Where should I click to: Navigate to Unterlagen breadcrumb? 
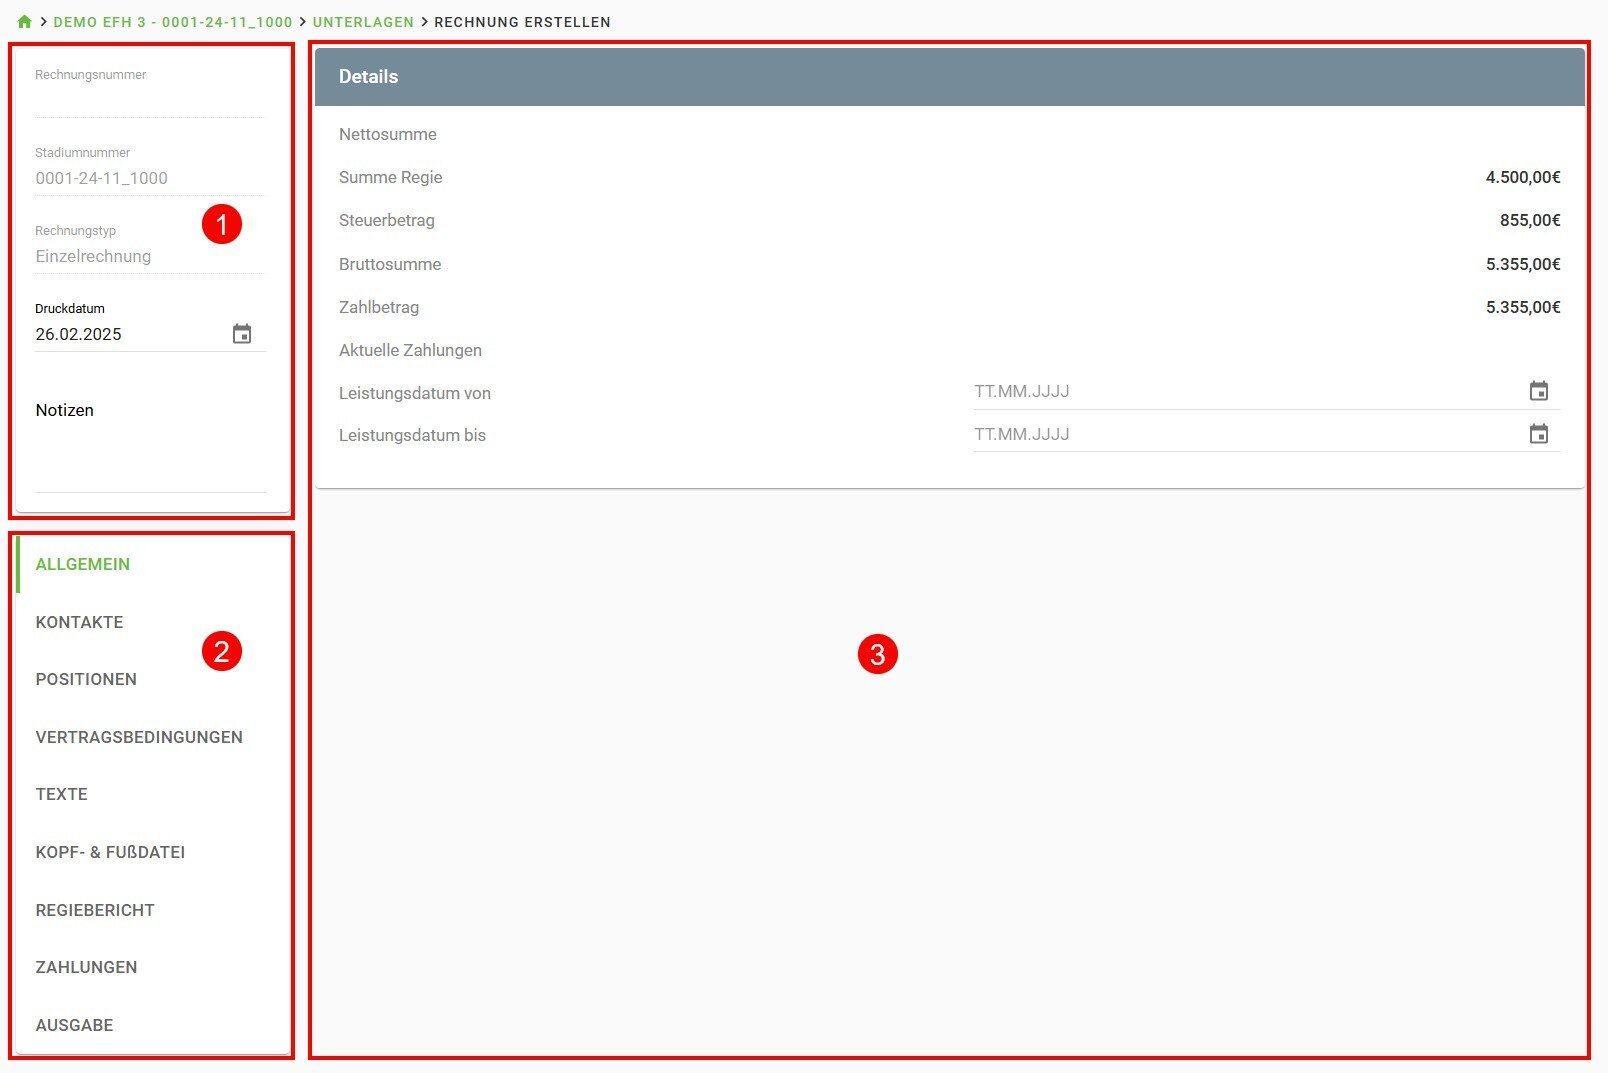tap(362, 22)
